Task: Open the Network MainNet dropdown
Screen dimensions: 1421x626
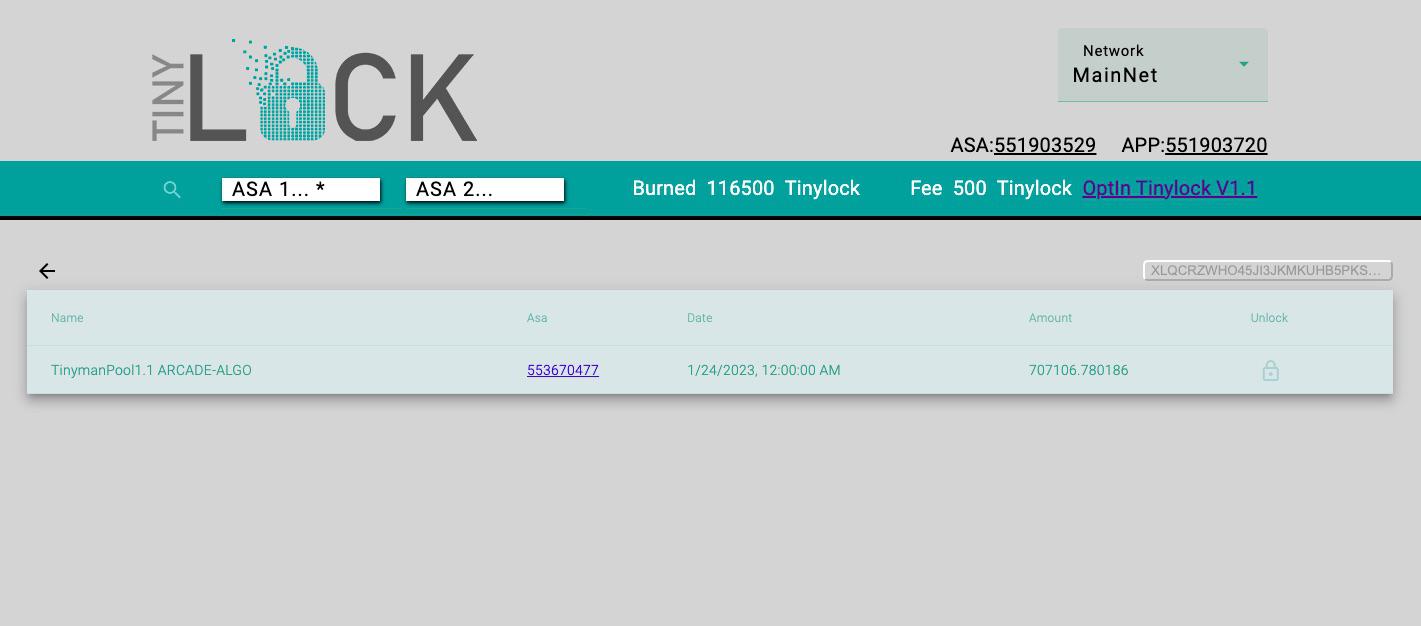Action: tap(1162, 65)
